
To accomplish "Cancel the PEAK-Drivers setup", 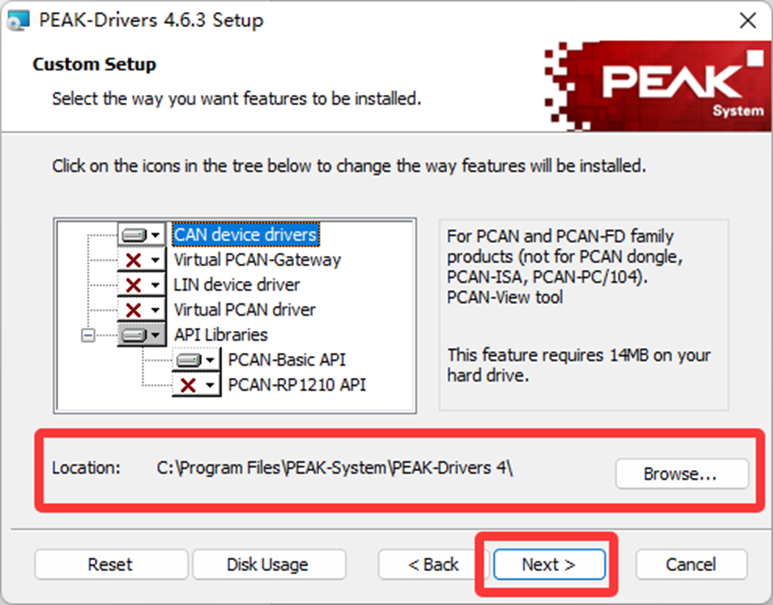I will pos(691,564).
